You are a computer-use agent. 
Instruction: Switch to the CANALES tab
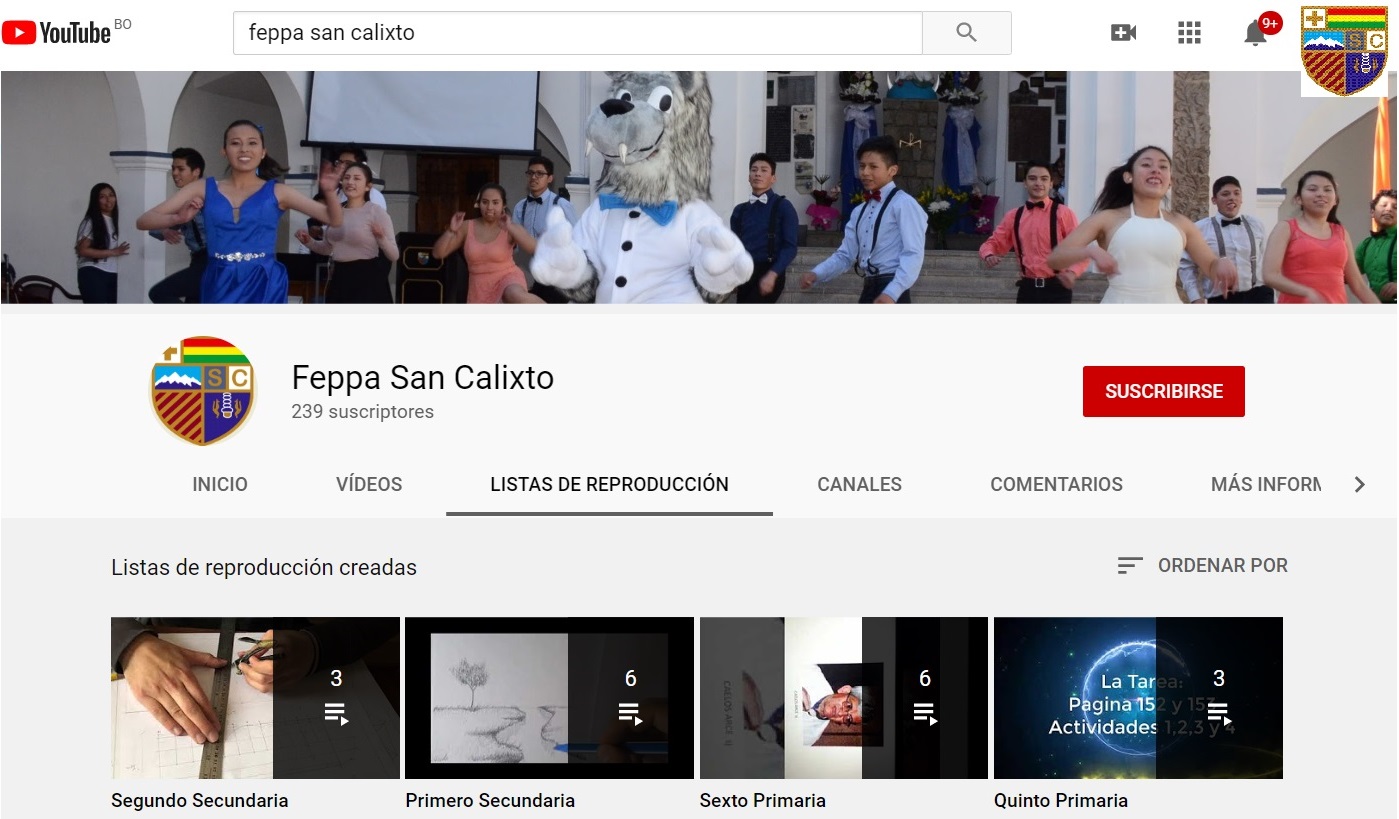click(x=859, y=485)
